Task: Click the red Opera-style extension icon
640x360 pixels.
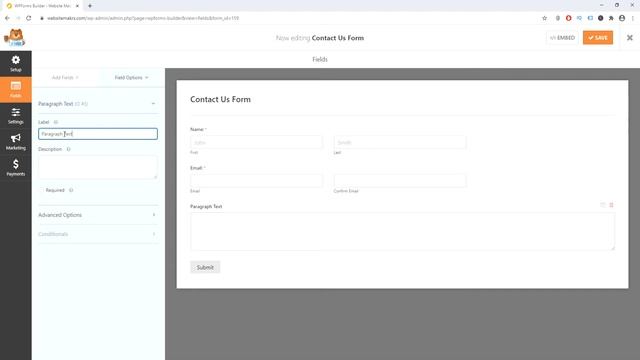Action: point(569,18)
